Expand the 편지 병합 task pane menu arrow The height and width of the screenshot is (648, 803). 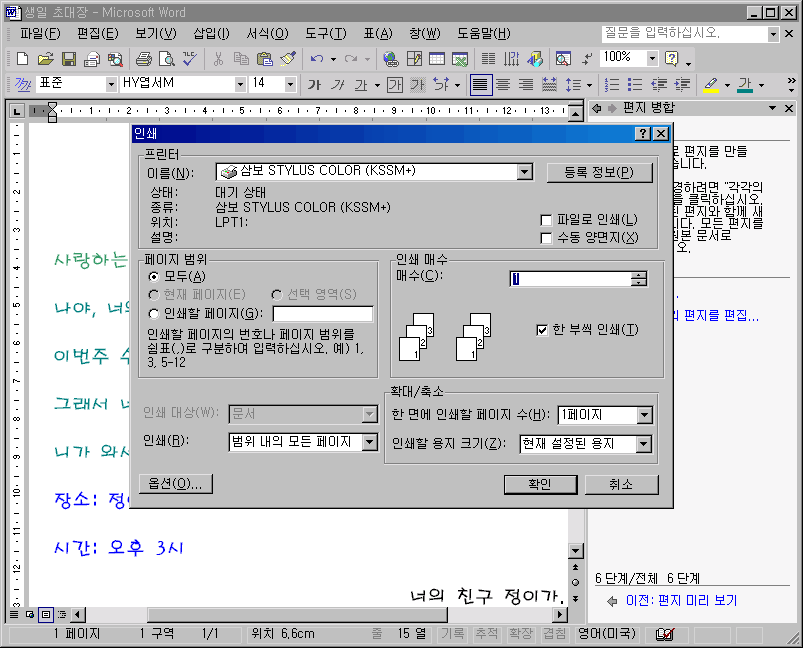(x=772, y=108)
